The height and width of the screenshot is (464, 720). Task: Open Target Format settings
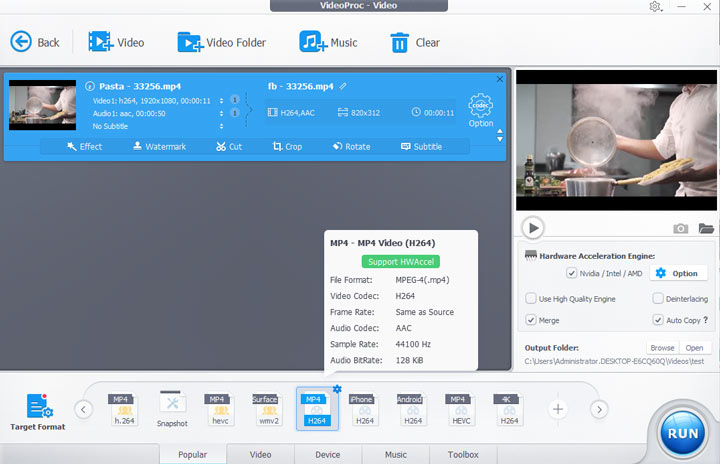coord(38,412)
